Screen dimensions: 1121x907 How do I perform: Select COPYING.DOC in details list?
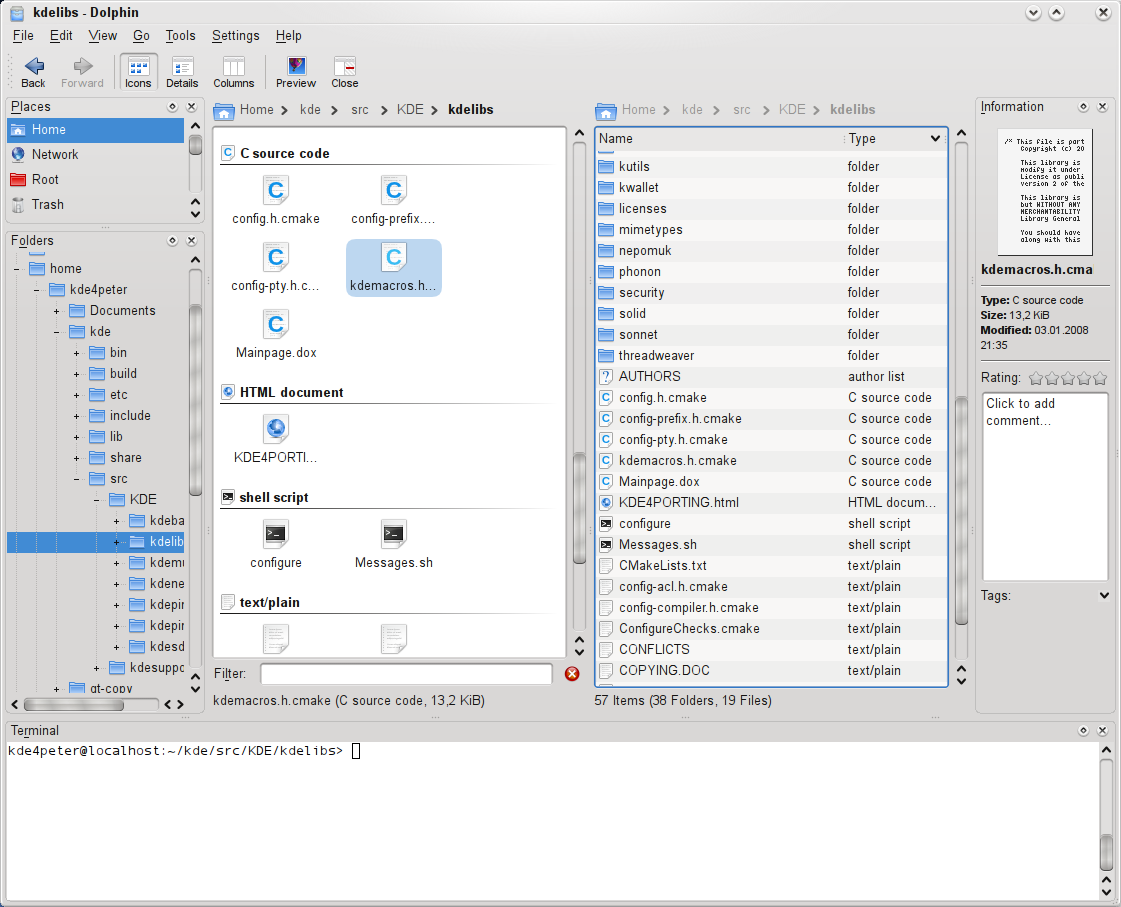(x=771, y=670)
